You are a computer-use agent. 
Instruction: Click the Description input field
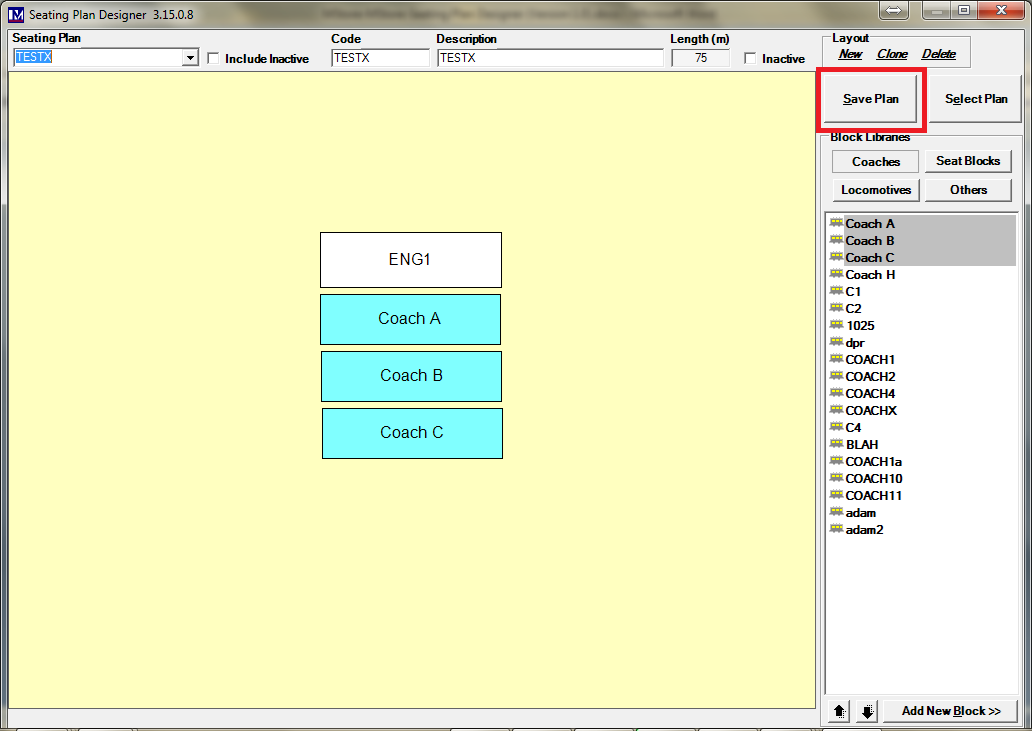550,58
